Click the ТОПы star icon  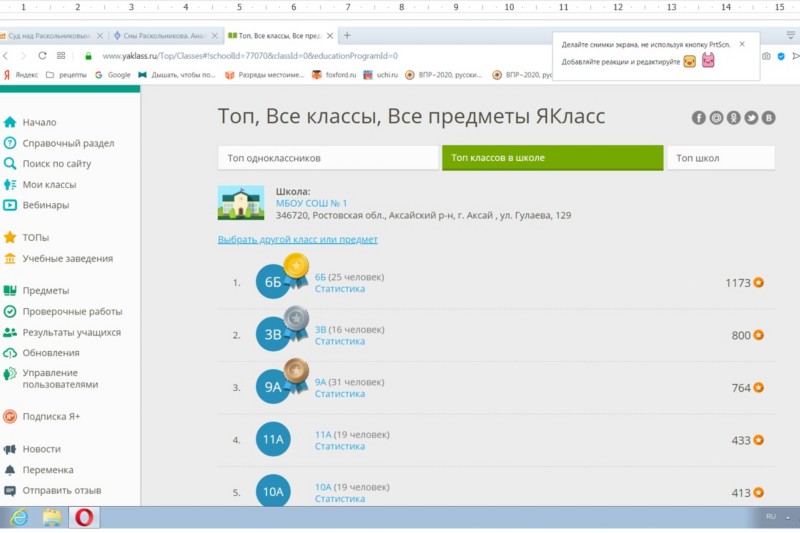(10, 237)
